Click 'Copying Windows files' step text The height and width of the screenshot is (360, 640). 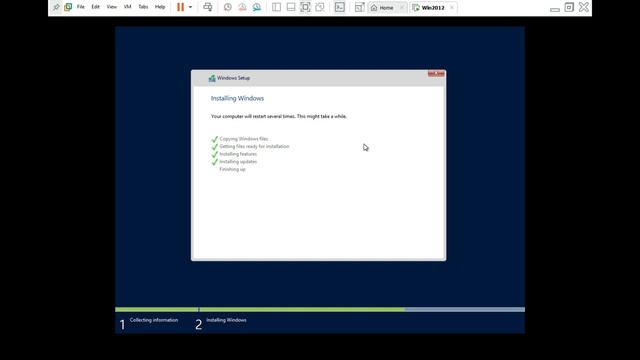(244, 139)
